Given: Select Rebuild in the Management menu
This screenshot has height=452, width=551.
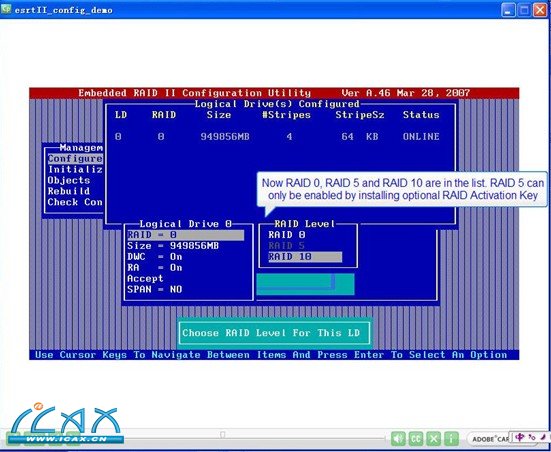Looking at the screenshot, I should (x=69, y=191).
